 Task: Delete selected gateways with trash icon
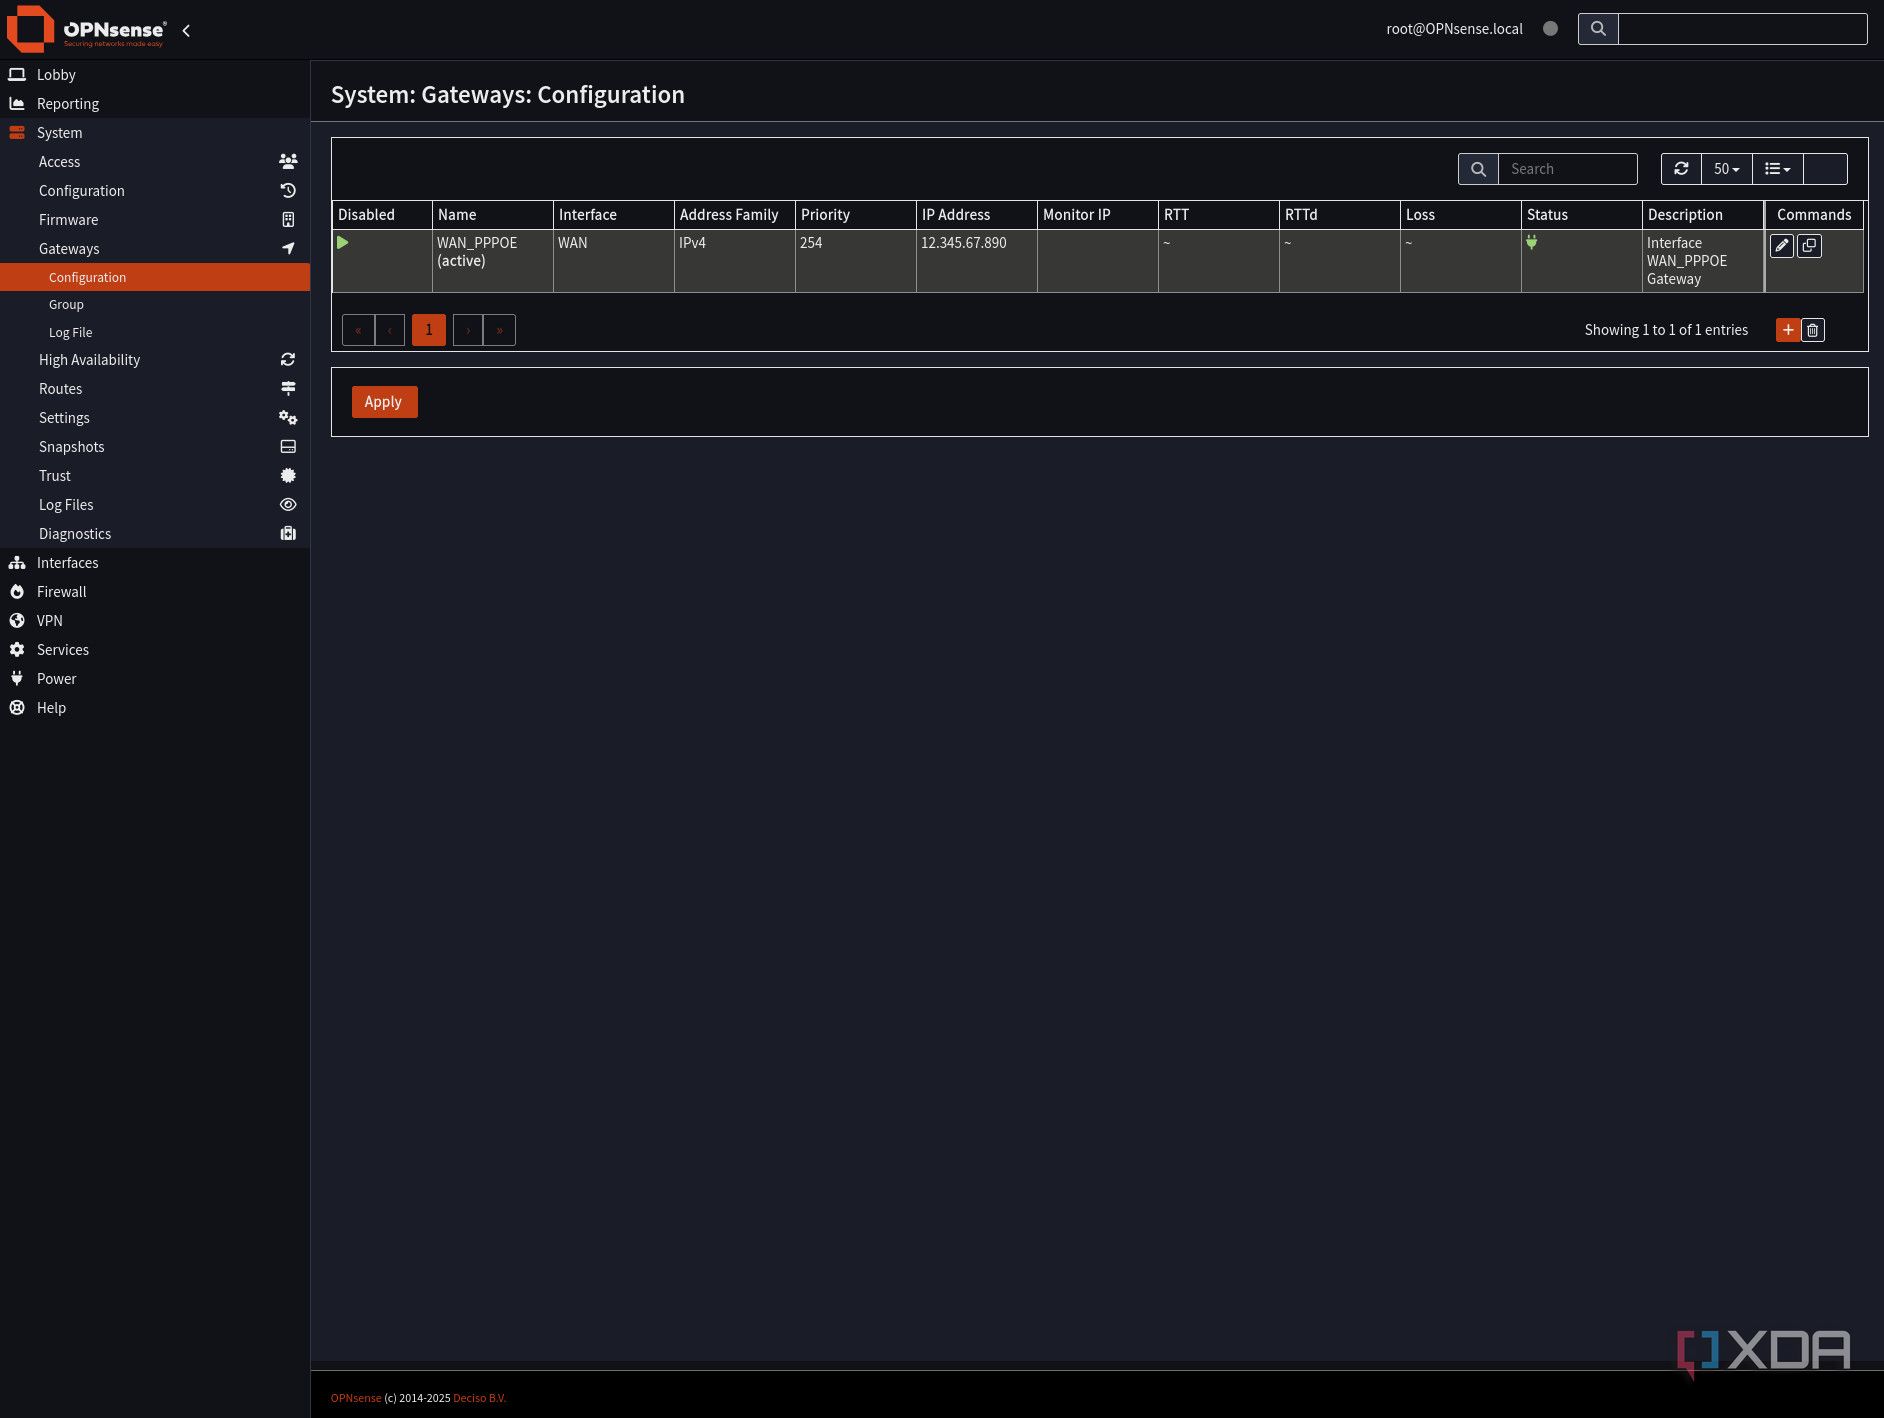[x=1813, y=330]
